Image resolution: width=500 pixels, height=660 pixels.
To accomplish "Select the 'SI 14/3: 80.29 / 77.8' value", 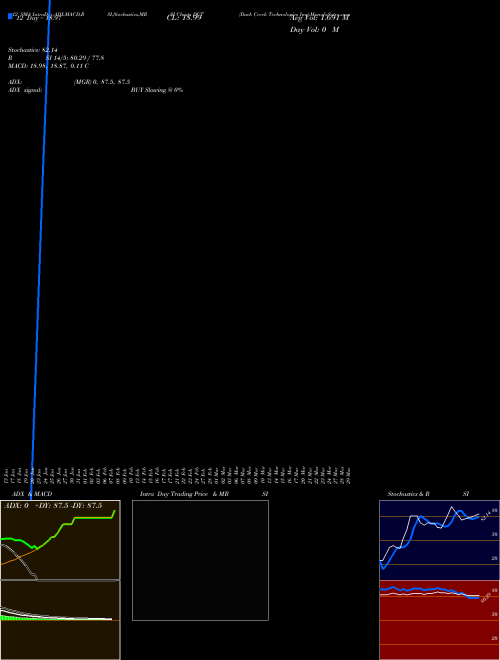I will point(74,58).
